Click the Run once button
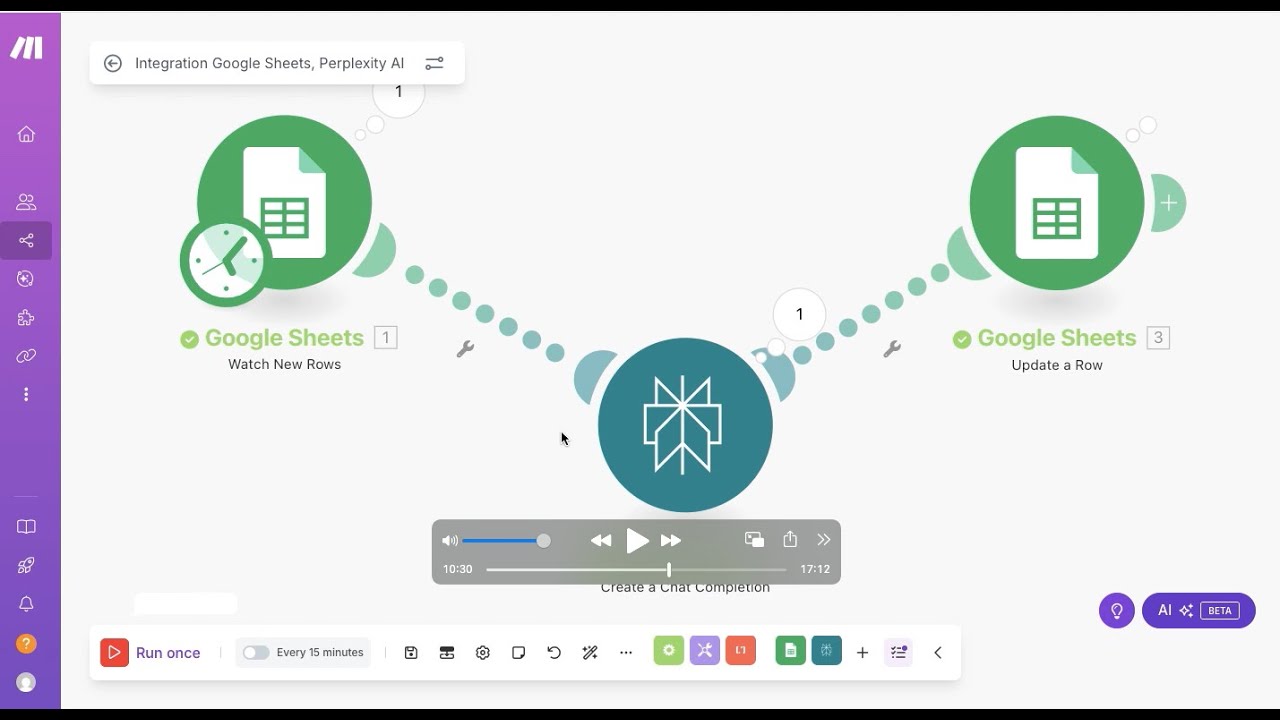The height and width of the screenshot is (720, 1280). point(151,653)
